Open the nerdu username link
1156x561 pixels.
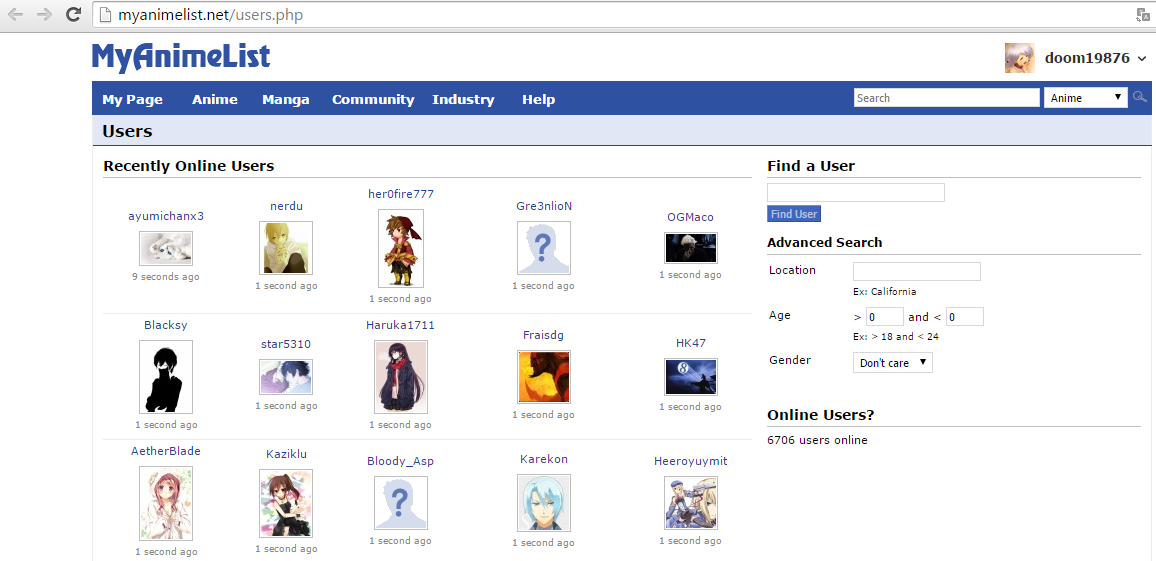click(x=286, y=206)
